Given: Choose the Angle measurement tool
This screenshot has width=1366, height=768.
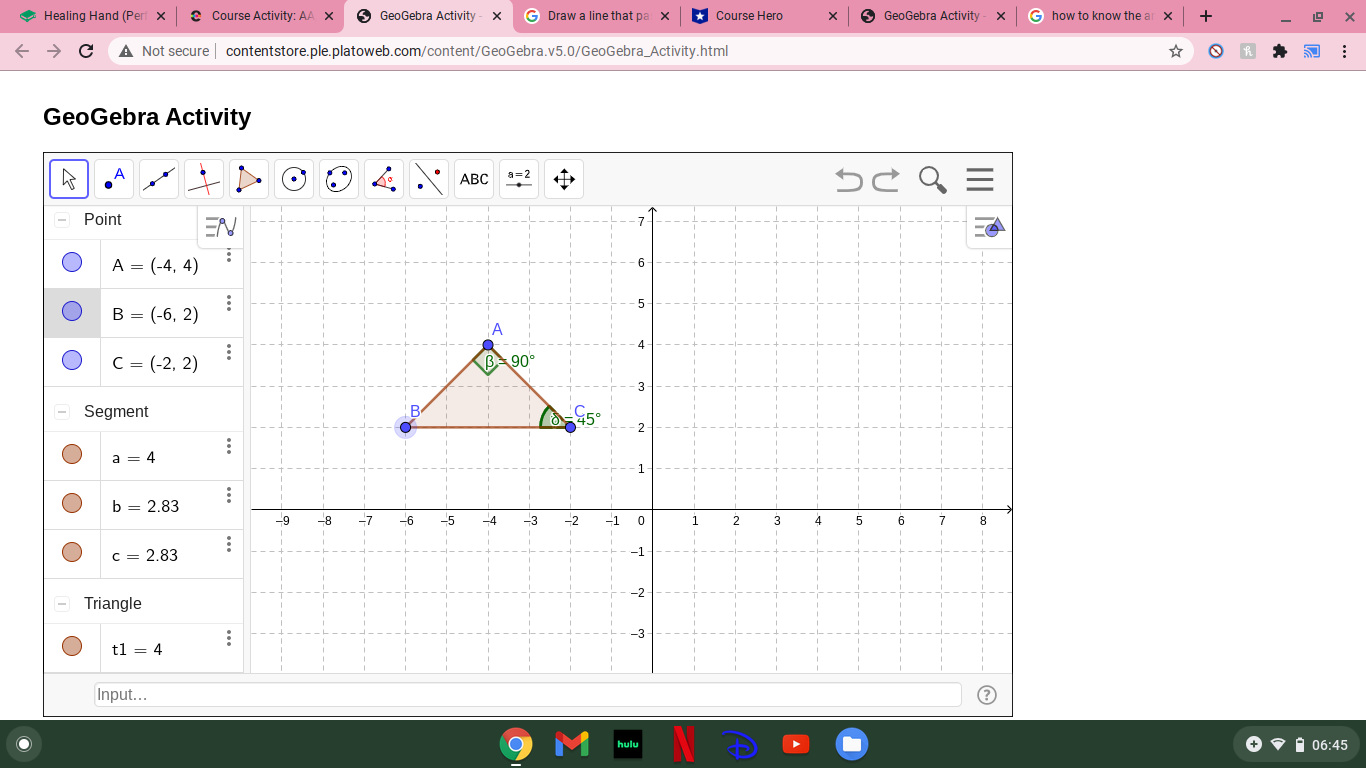Looking at the screenshot, I should tap(384, 179).
